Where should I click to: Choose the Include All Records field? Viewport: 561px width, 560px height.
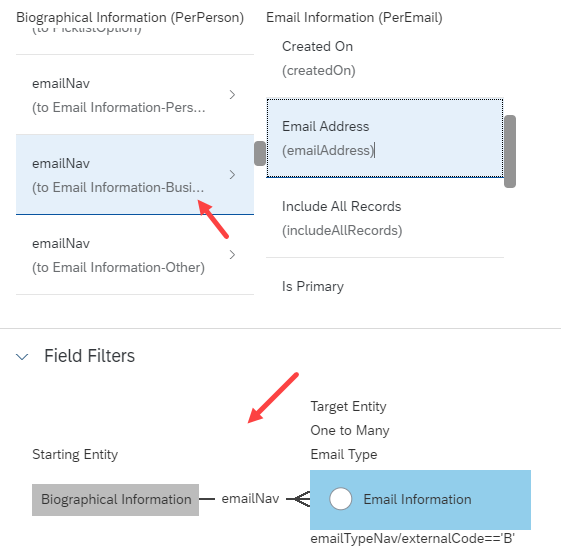(x=385, y=218)
